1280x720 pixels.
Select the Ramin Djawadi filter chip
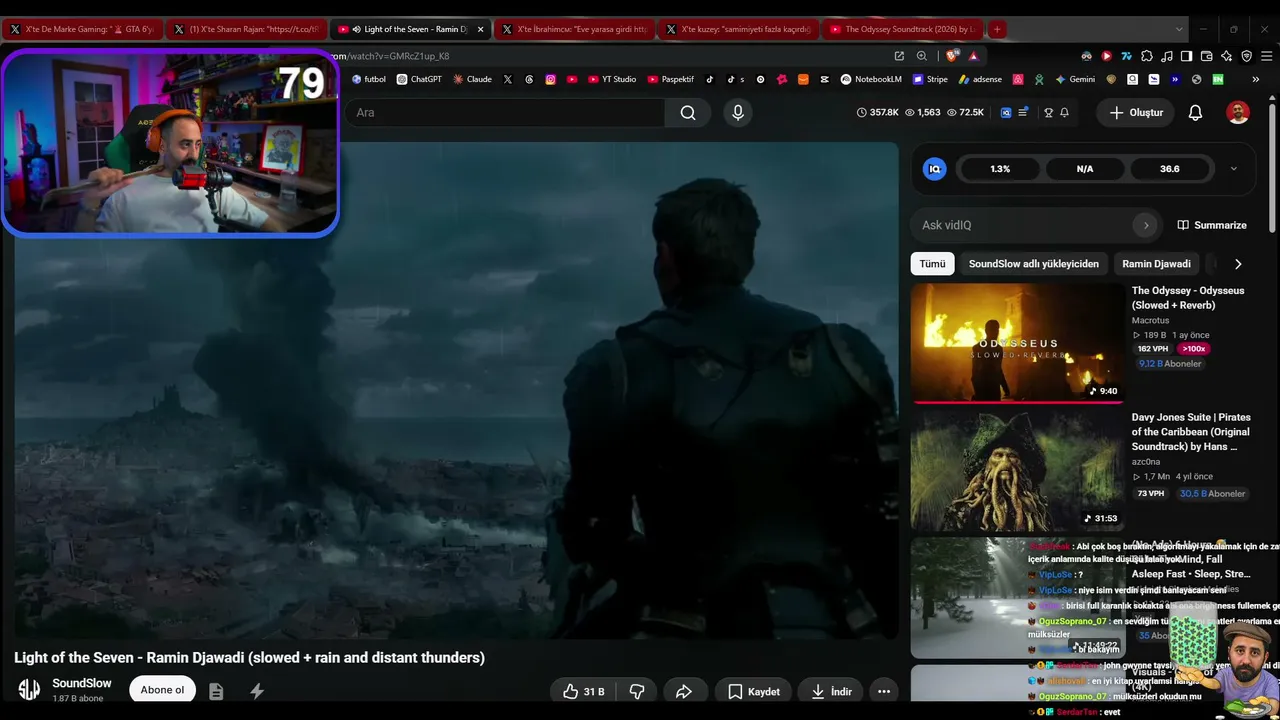point(1156,264)
